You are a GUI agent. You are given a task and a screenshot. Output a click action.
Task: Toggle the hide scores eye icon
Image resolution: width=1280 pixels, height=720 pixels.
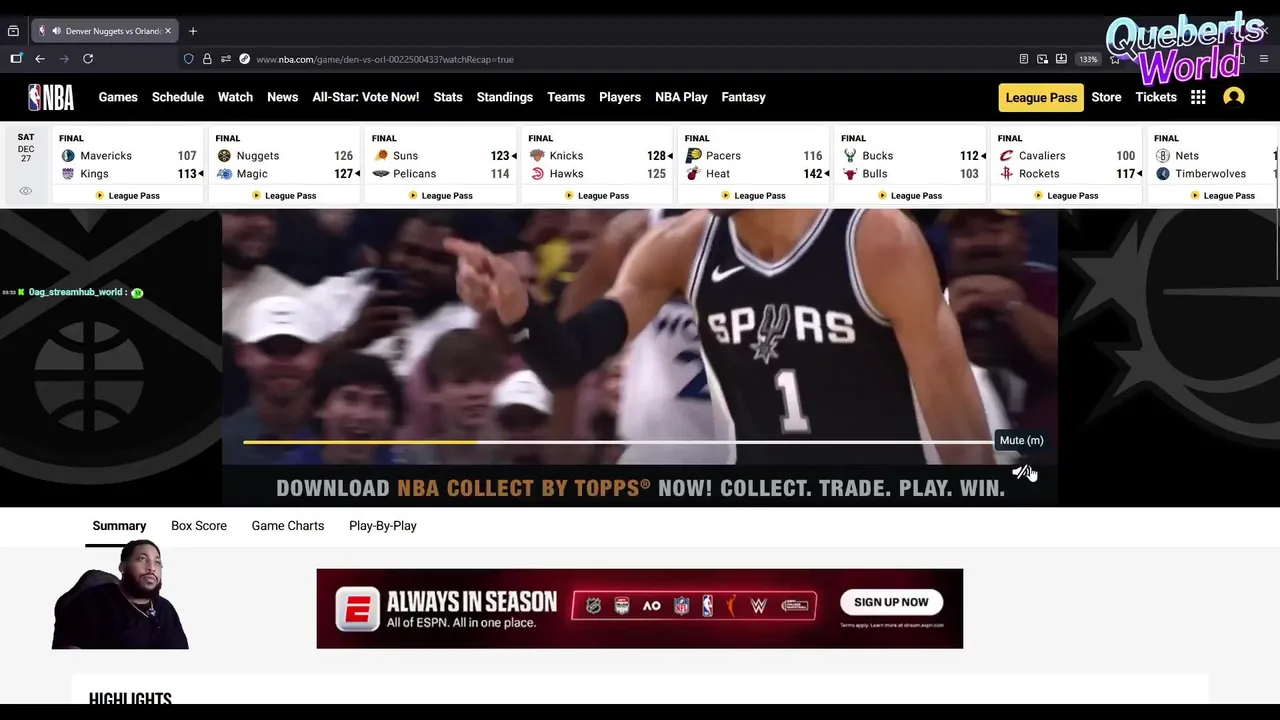pos(26,191)
